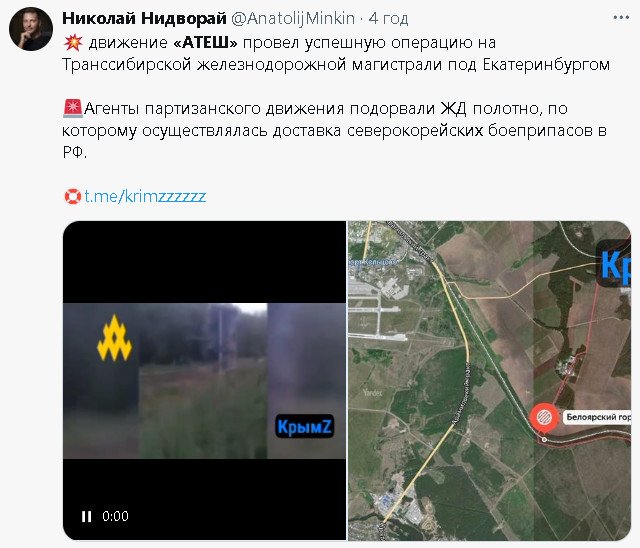Open Николай Нидворай's profile avatar
Viewport: 640px width, 548px height.
(31, 29)
